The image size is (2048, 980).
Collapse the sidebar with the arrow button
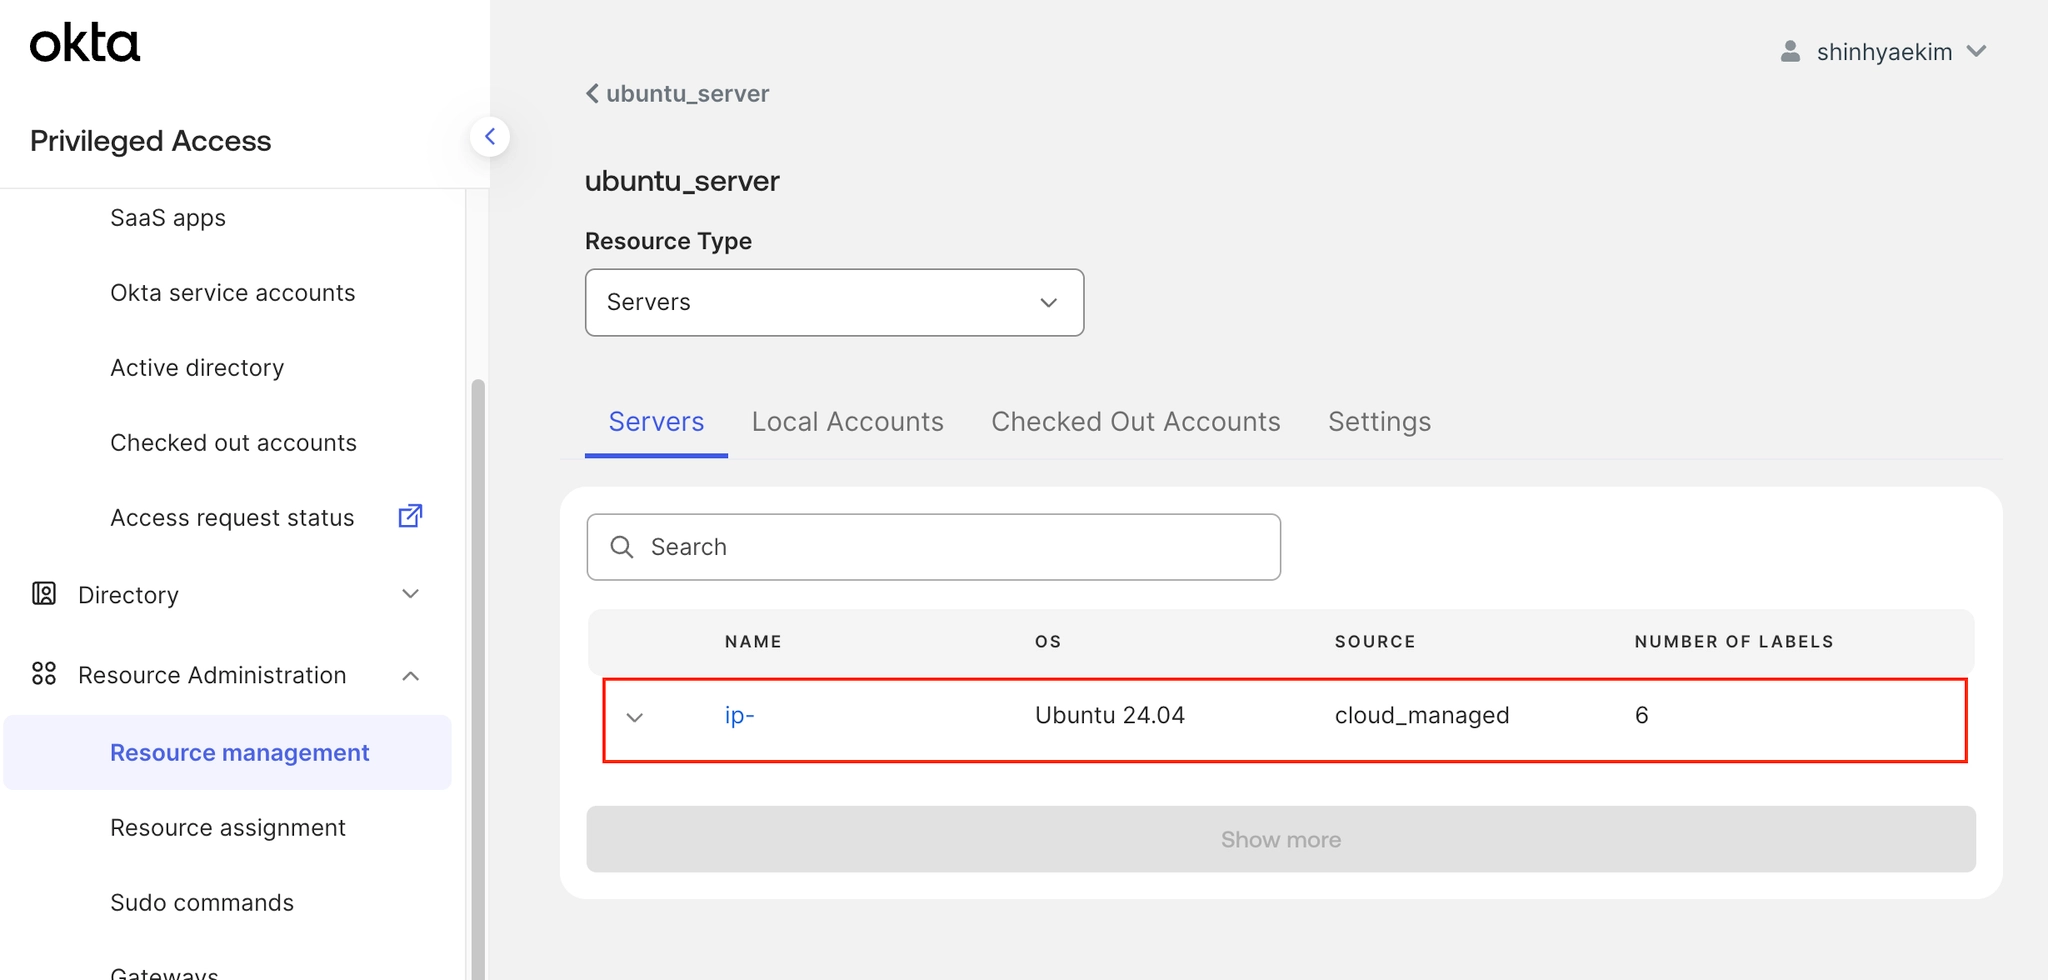[x=490, y=137]
